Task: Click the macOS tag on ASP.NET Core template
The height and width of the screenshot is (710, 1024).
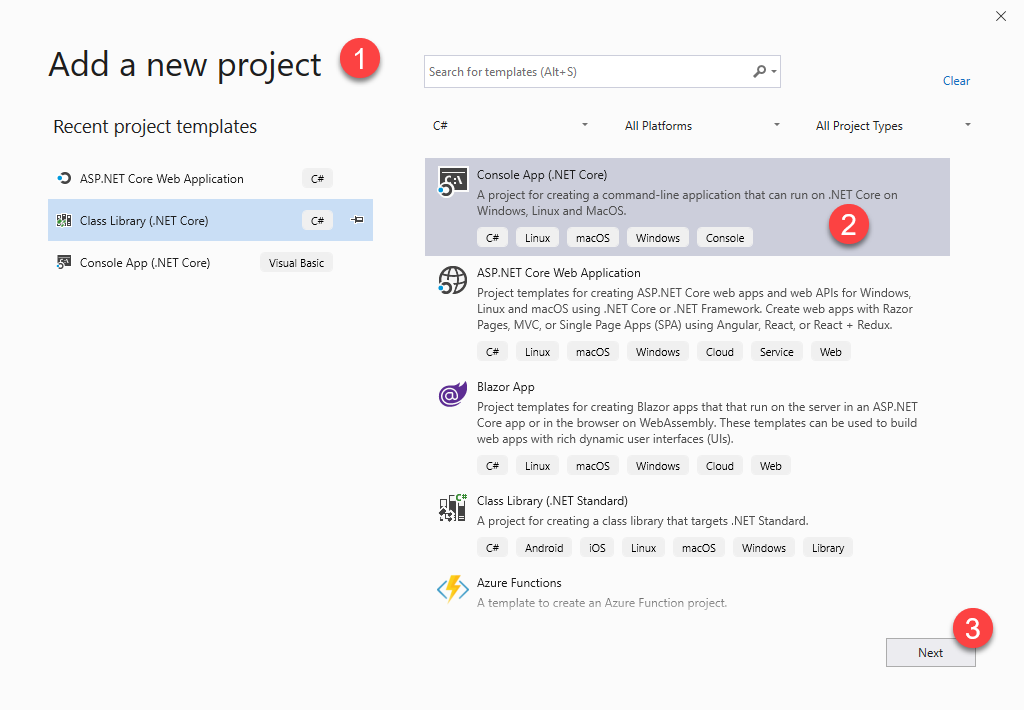Action: click(x=592, y=352)
